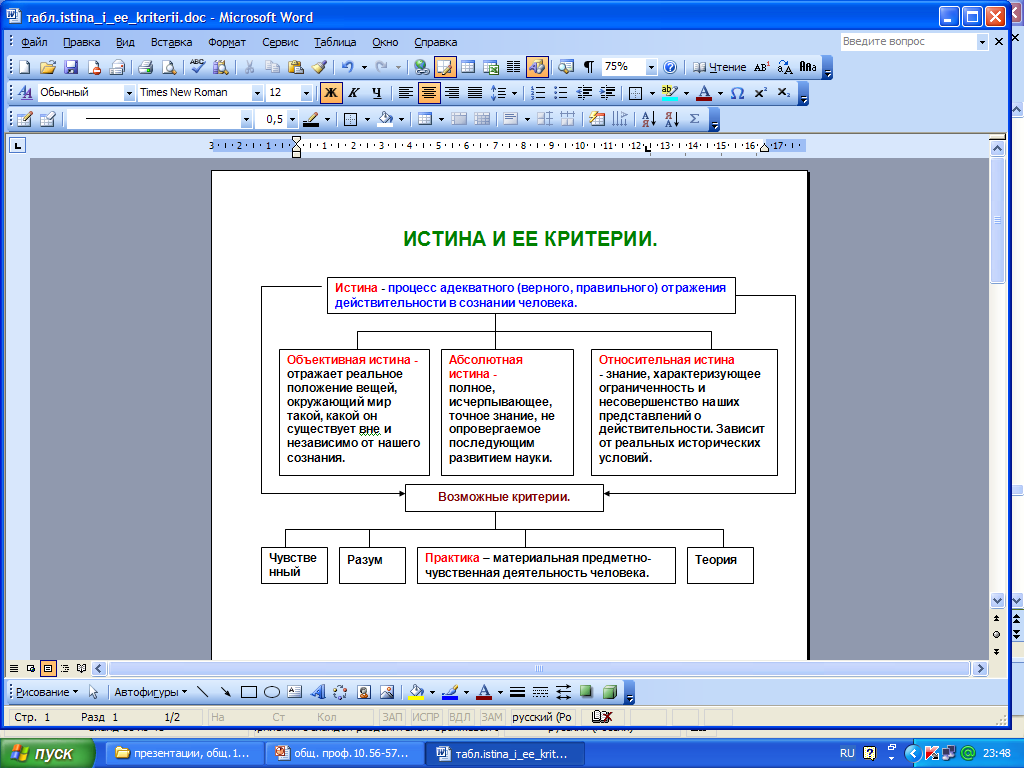Select the Rectangle drawing tool
Screen dimensions: 1024x768
point(249,692)
